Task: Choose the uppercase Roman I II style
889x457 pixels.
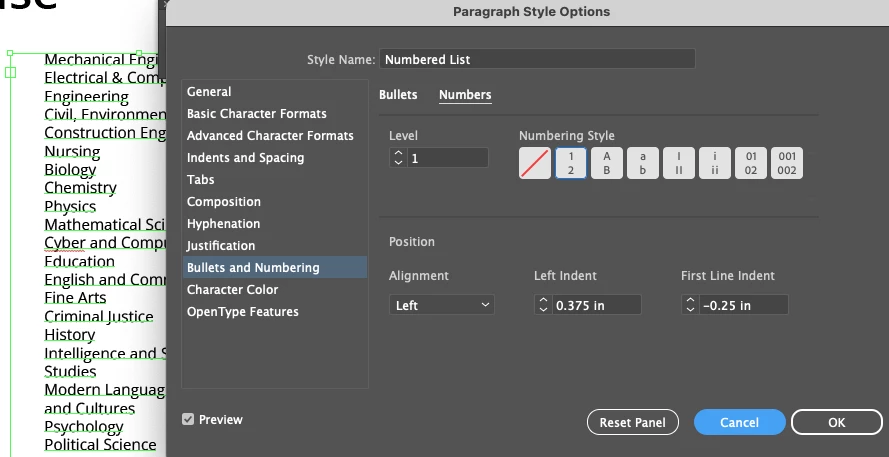Action: 679,163
